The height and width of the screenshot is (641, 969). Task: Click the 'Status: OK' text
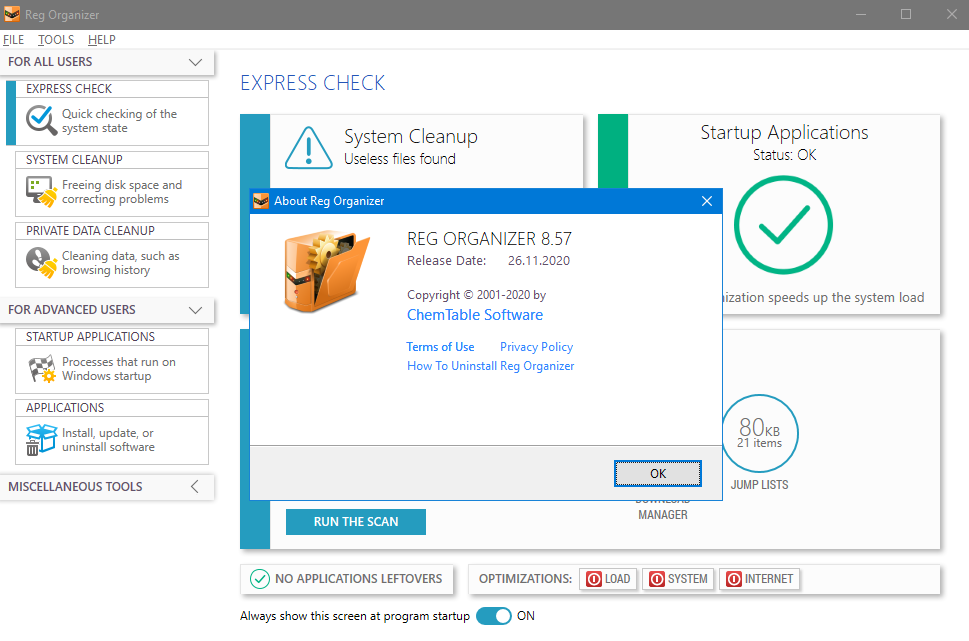tap(784, 155)
